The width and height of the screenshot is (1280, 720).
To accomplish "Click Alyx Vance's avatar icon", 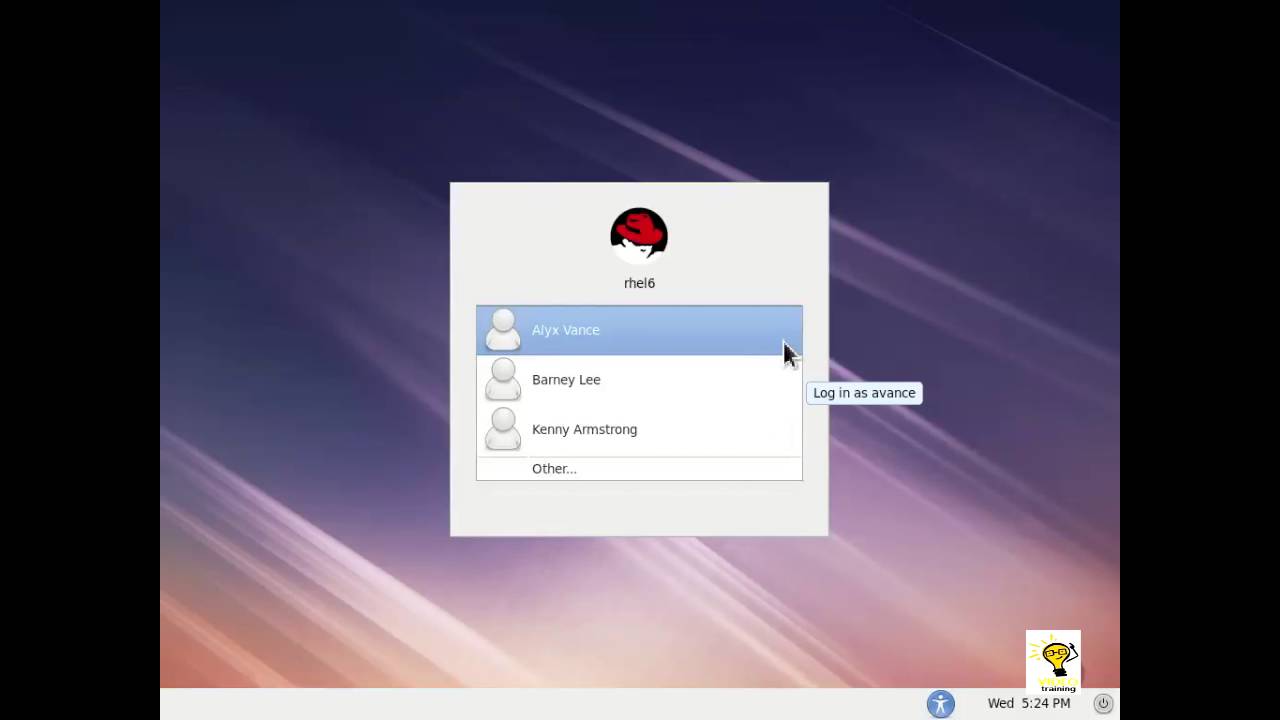I will 503,330.
